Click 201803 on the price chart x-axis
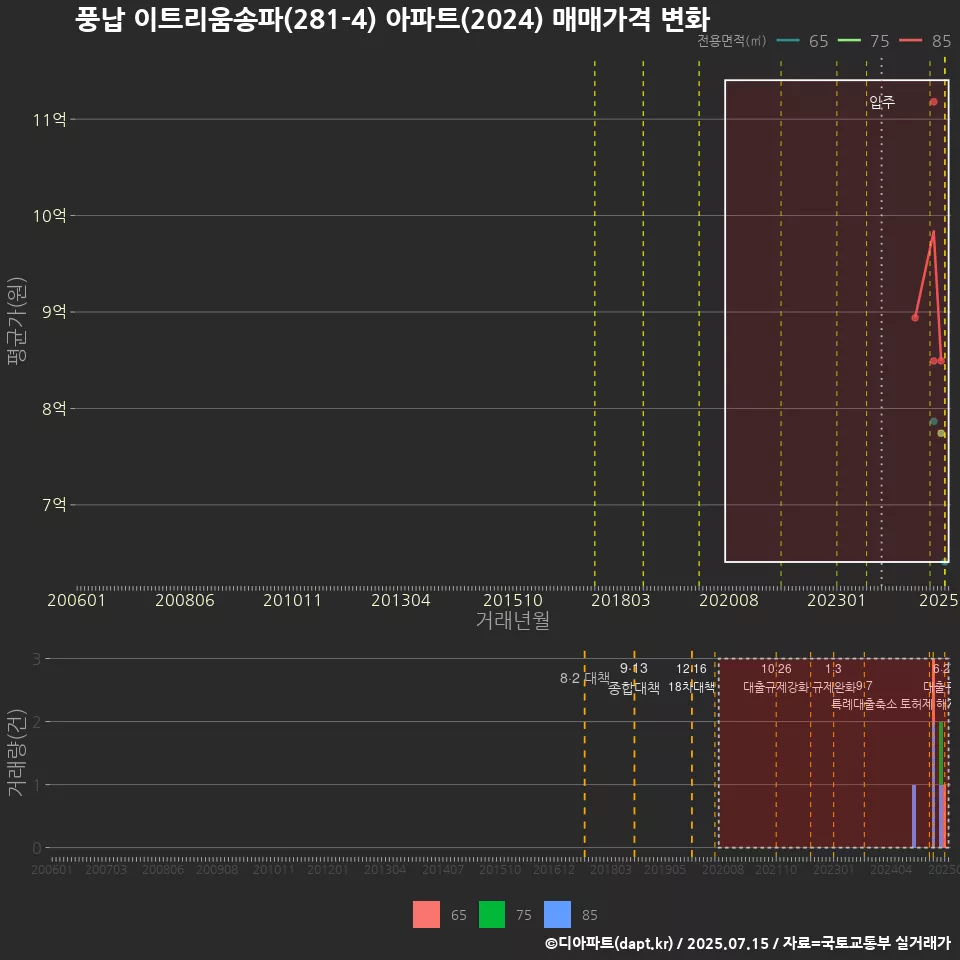The height and width of the screenshot is (960, 960). [620, 600]
